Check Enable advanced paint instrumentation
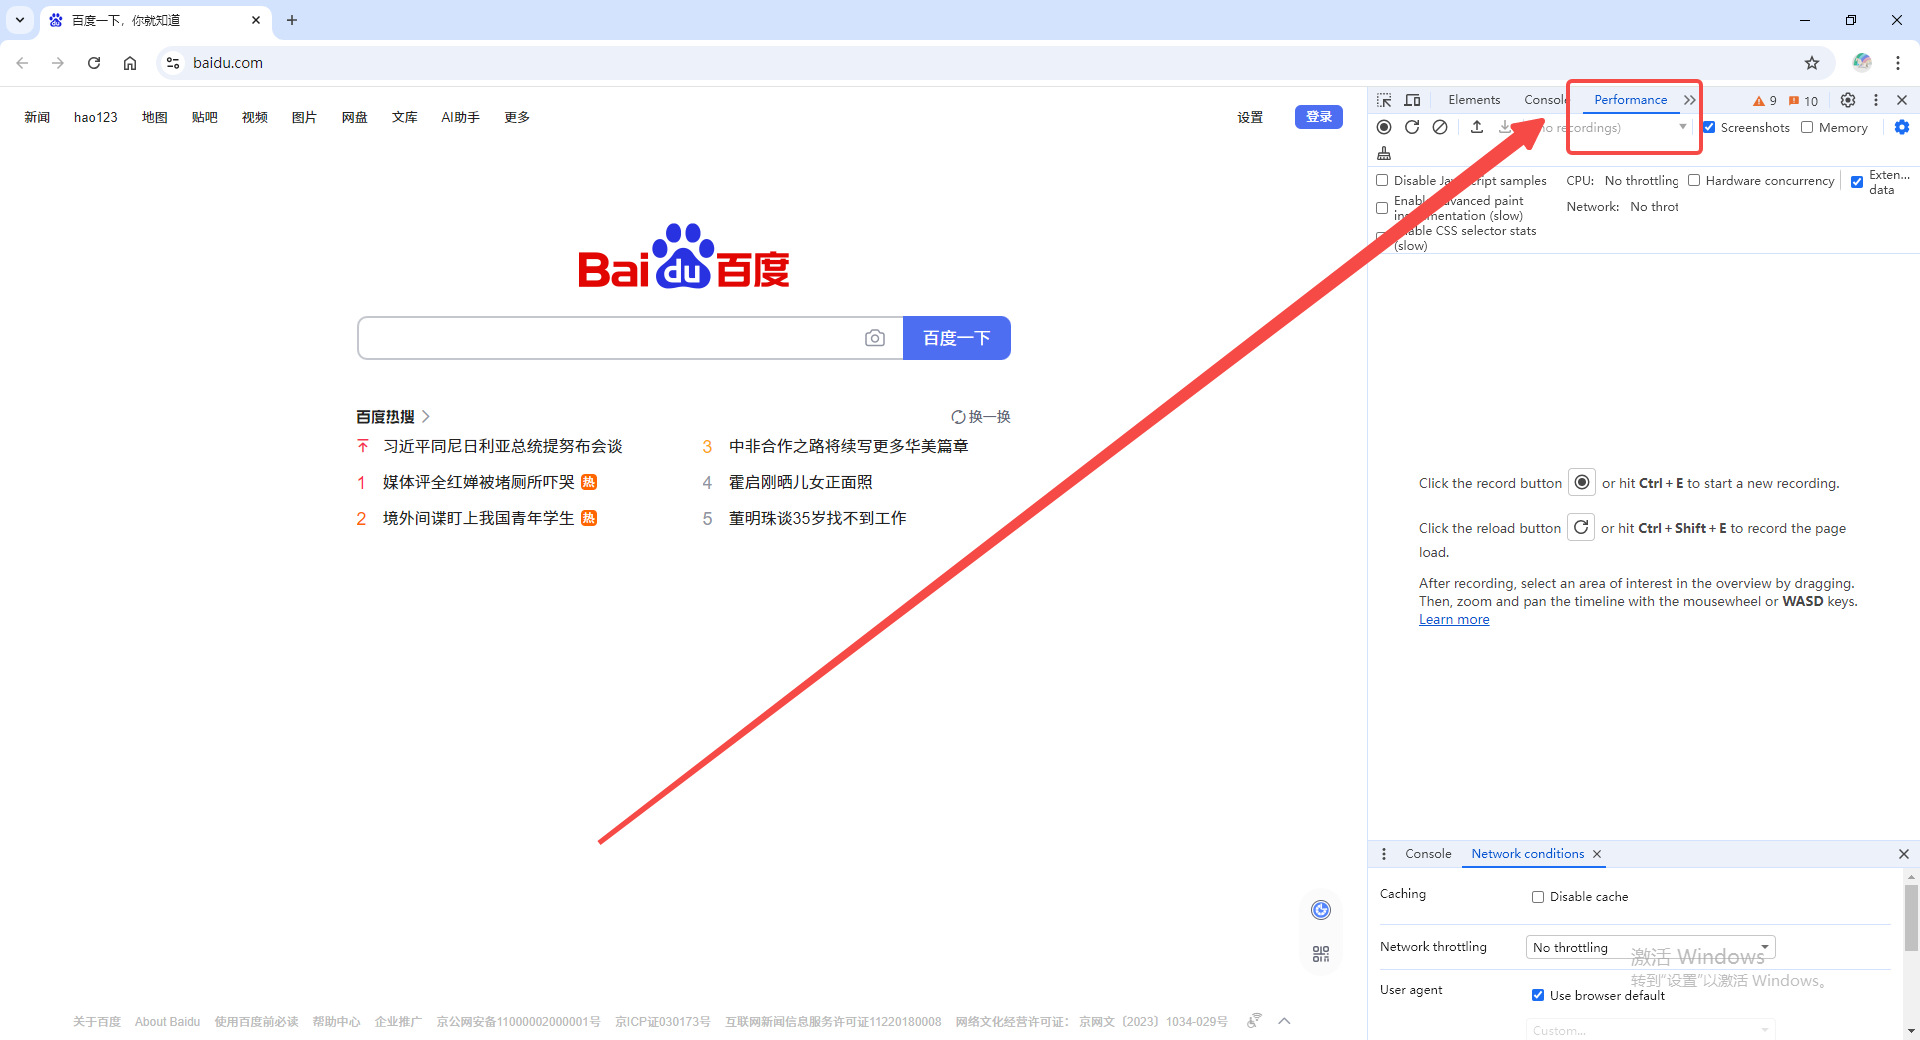 [x=1382, y=208]
